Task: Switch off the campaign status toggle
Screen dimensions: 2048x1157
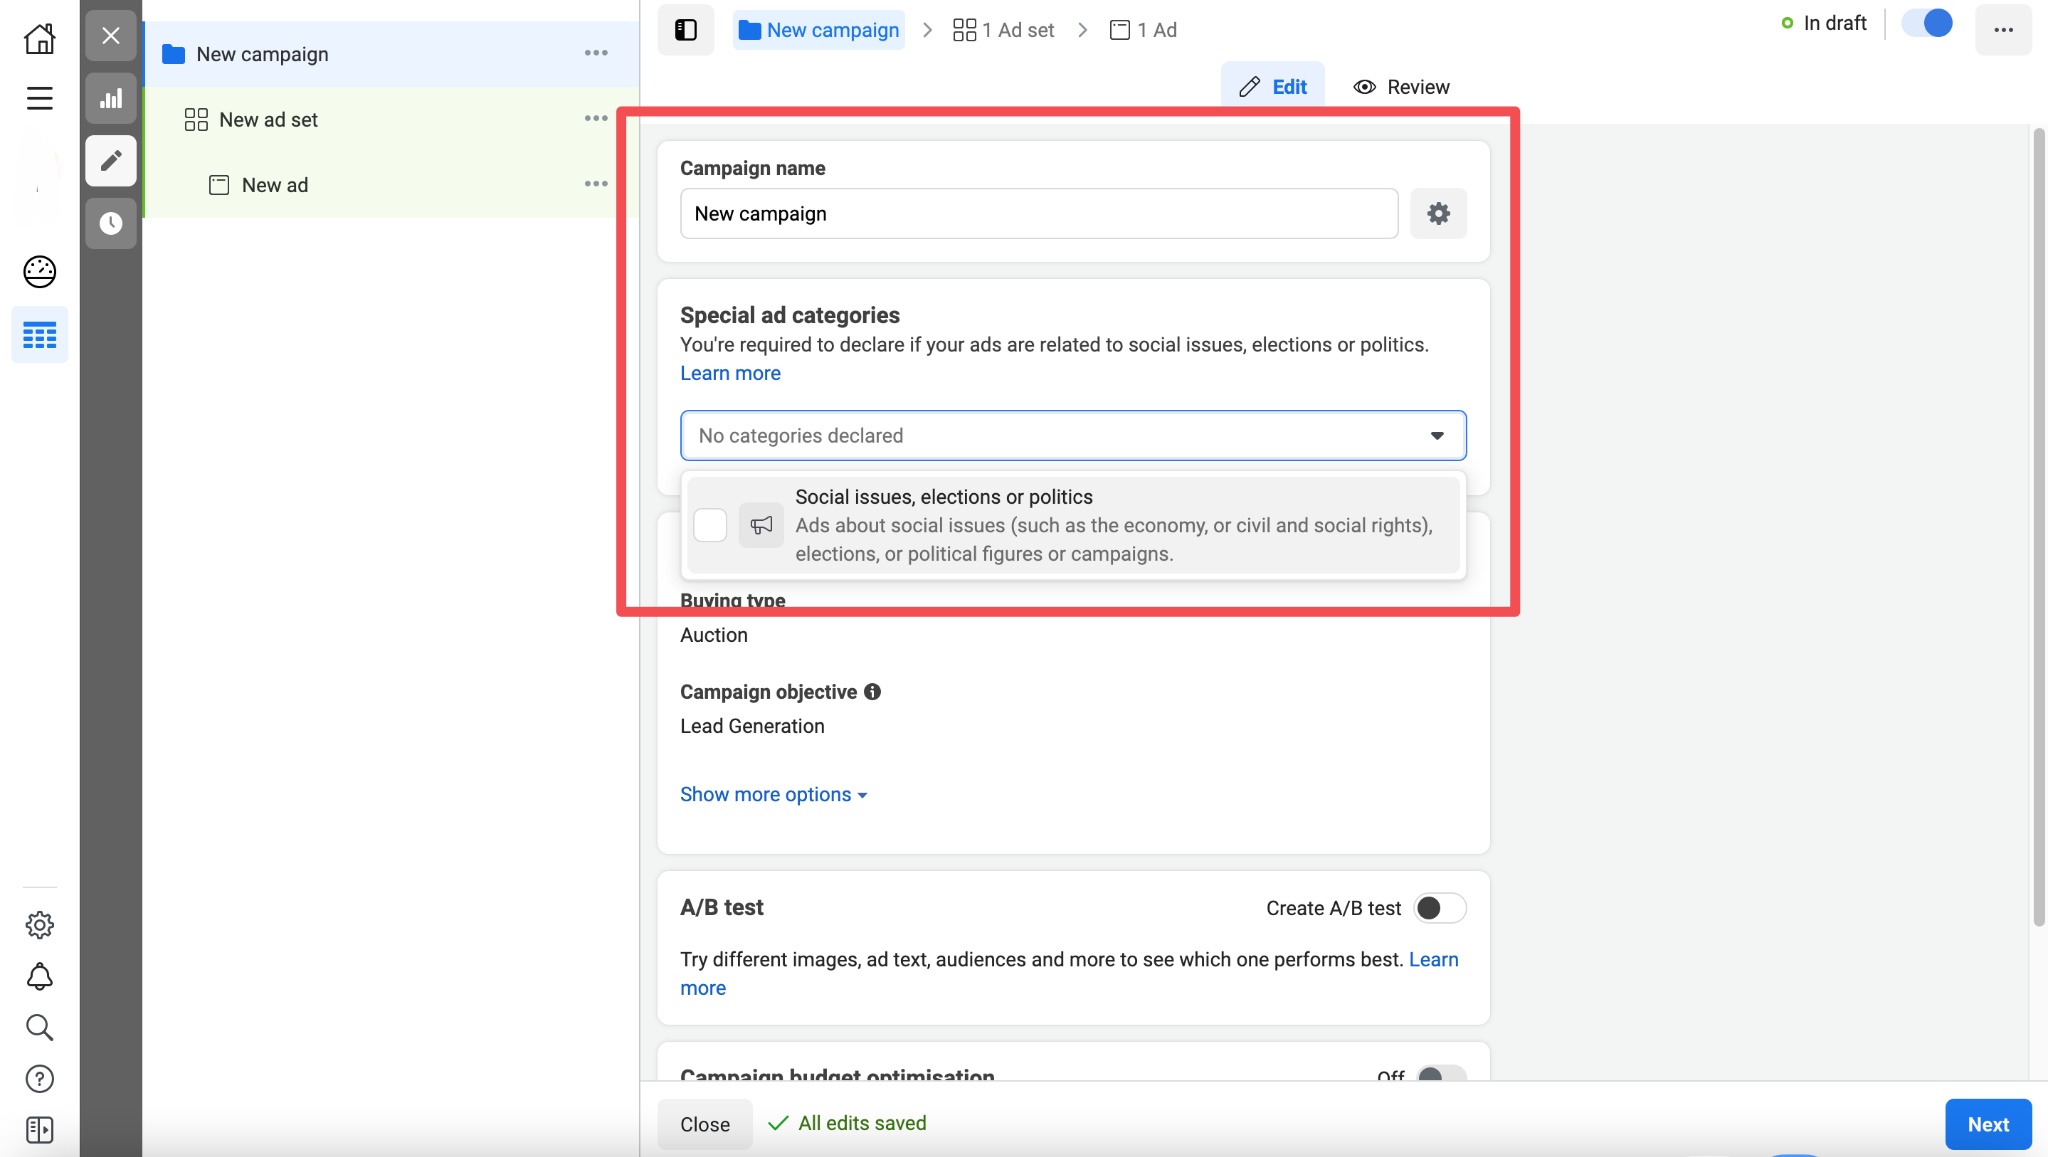Action: [1927, 24]
